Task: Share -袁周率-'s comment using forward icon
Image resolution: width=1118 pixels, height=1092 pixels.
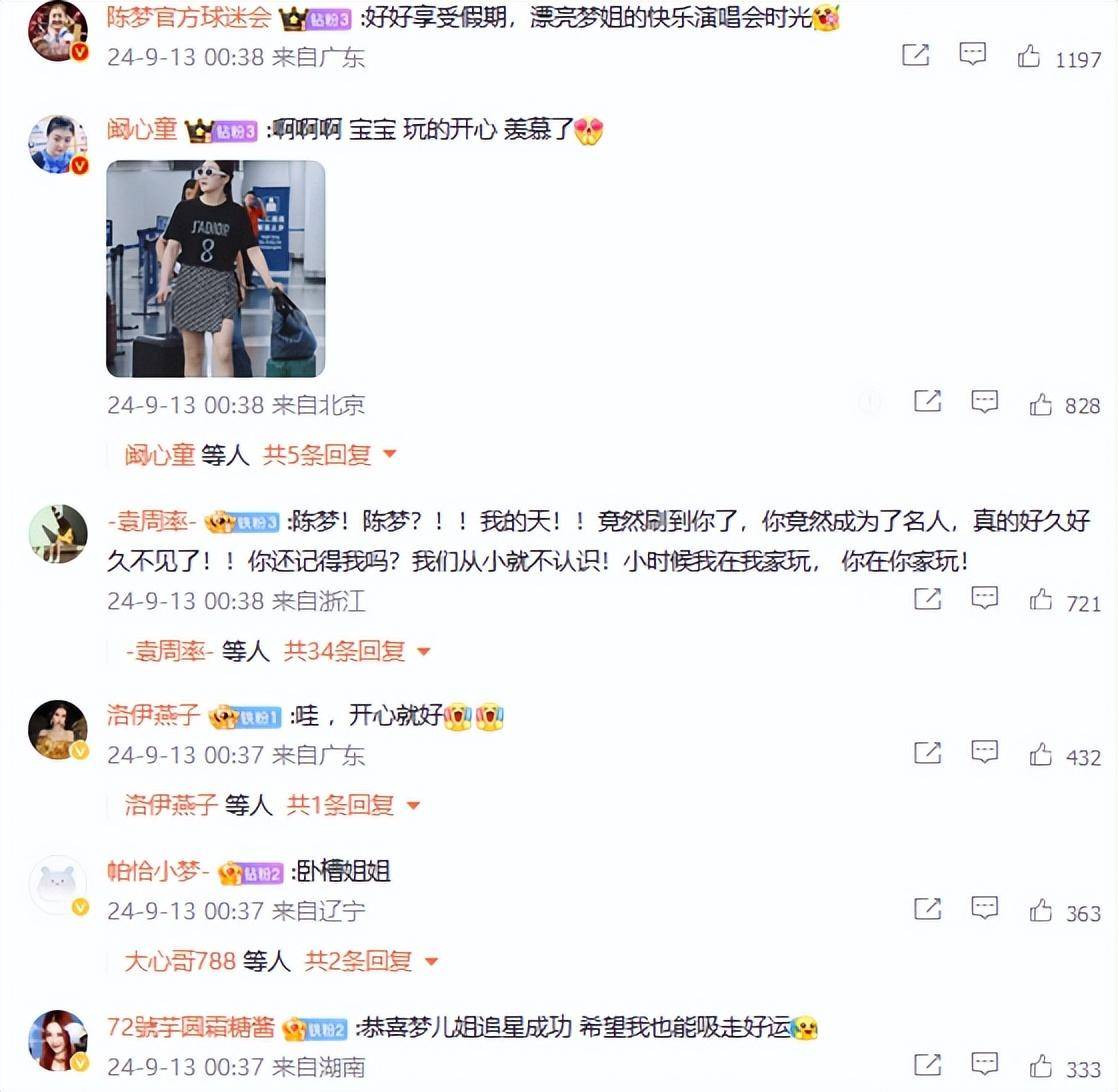Action: [927, 599]
